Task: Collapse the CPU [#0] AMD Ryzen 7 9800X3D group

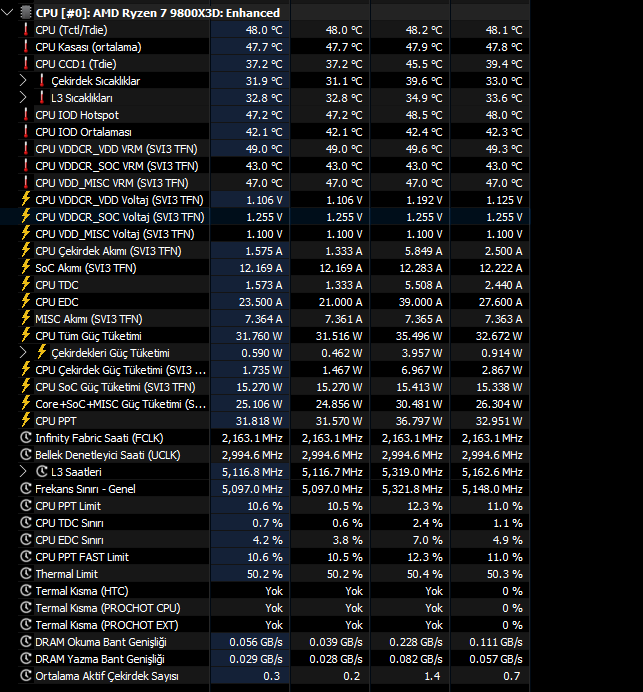Action: click(7, 13)
